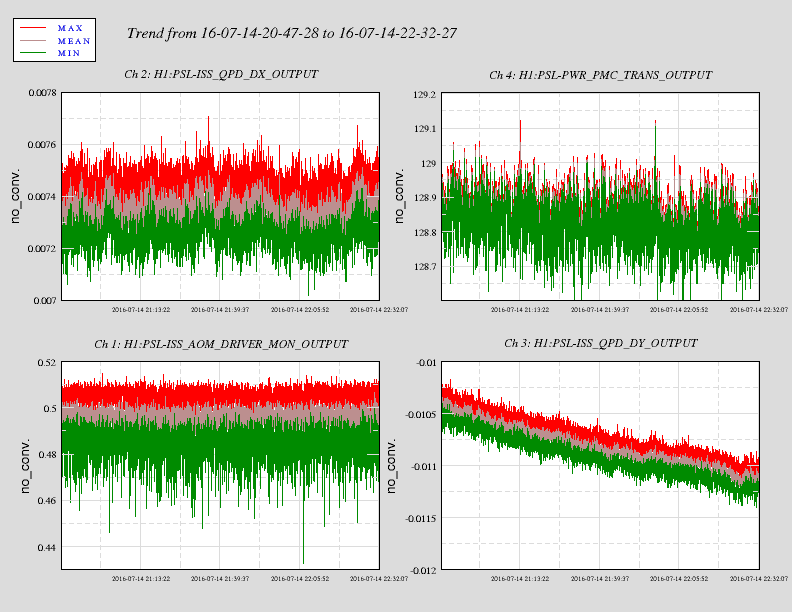Click the 128.7 axis value in Ch 4
Image resolution: width=792 pixels, height=612 pixels.
(424, 267)
